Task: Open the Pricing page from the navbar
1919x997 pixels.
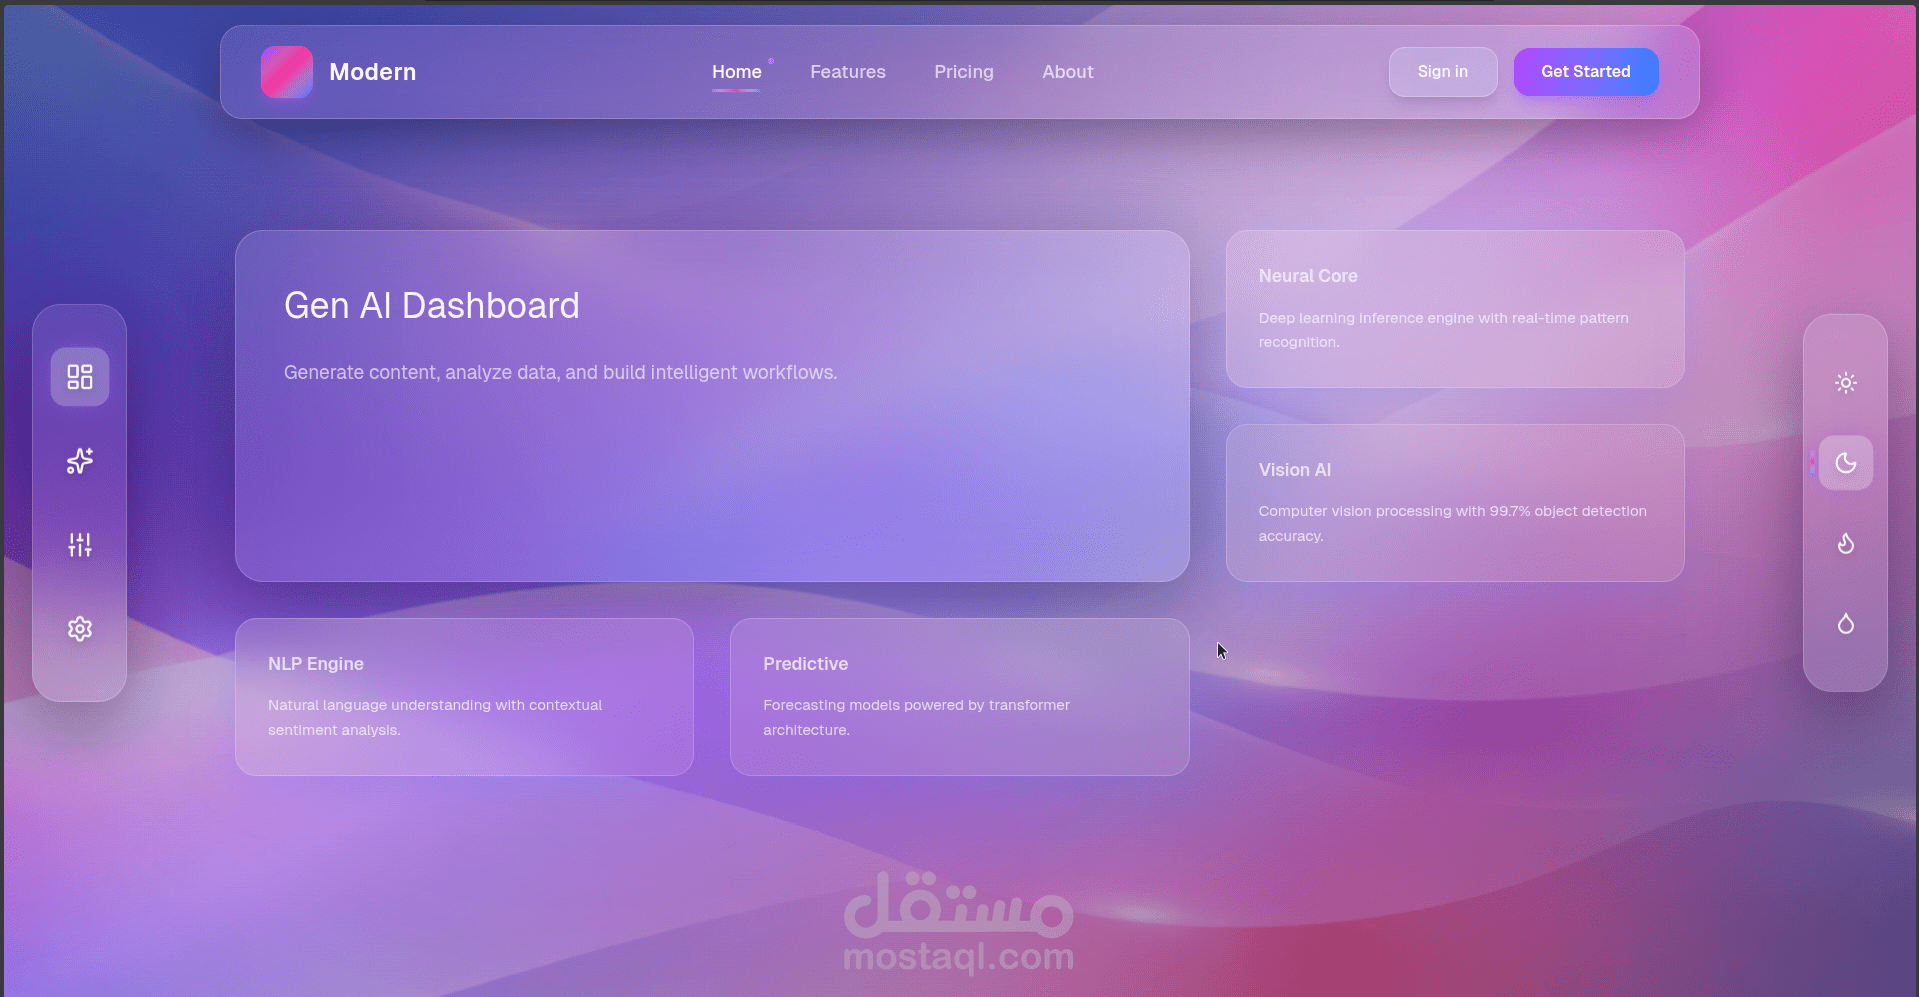Action: pyautogui.click(x=963, y=71)
